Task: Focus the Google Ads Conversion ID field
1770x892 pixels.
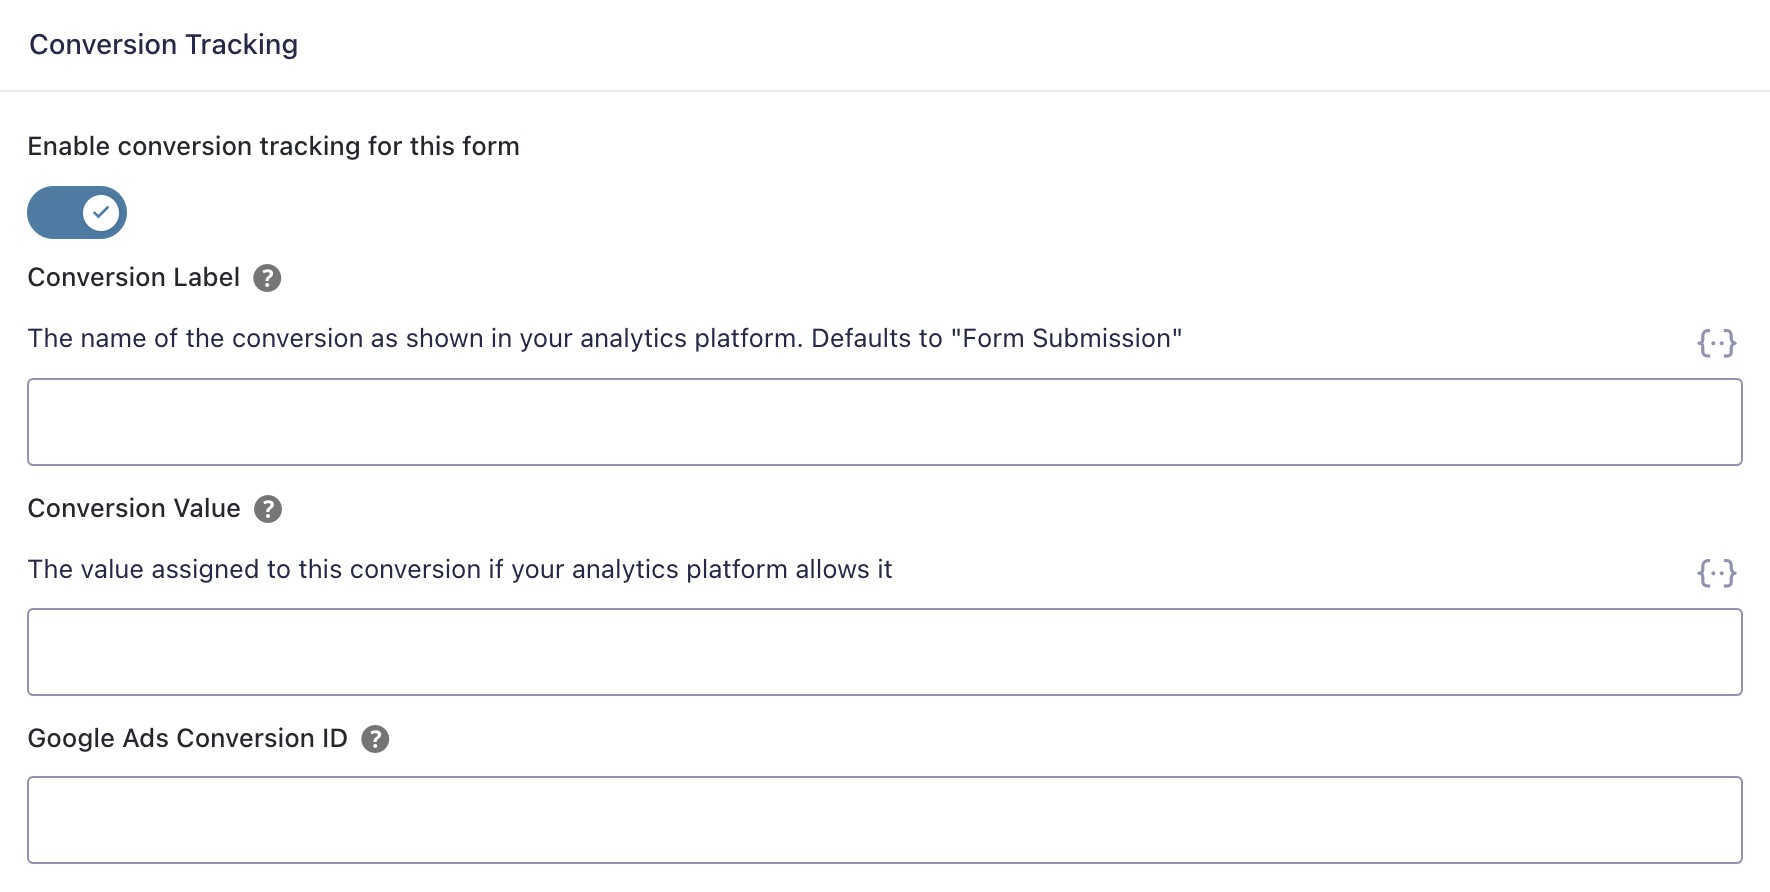Action: tap(884, 820)
